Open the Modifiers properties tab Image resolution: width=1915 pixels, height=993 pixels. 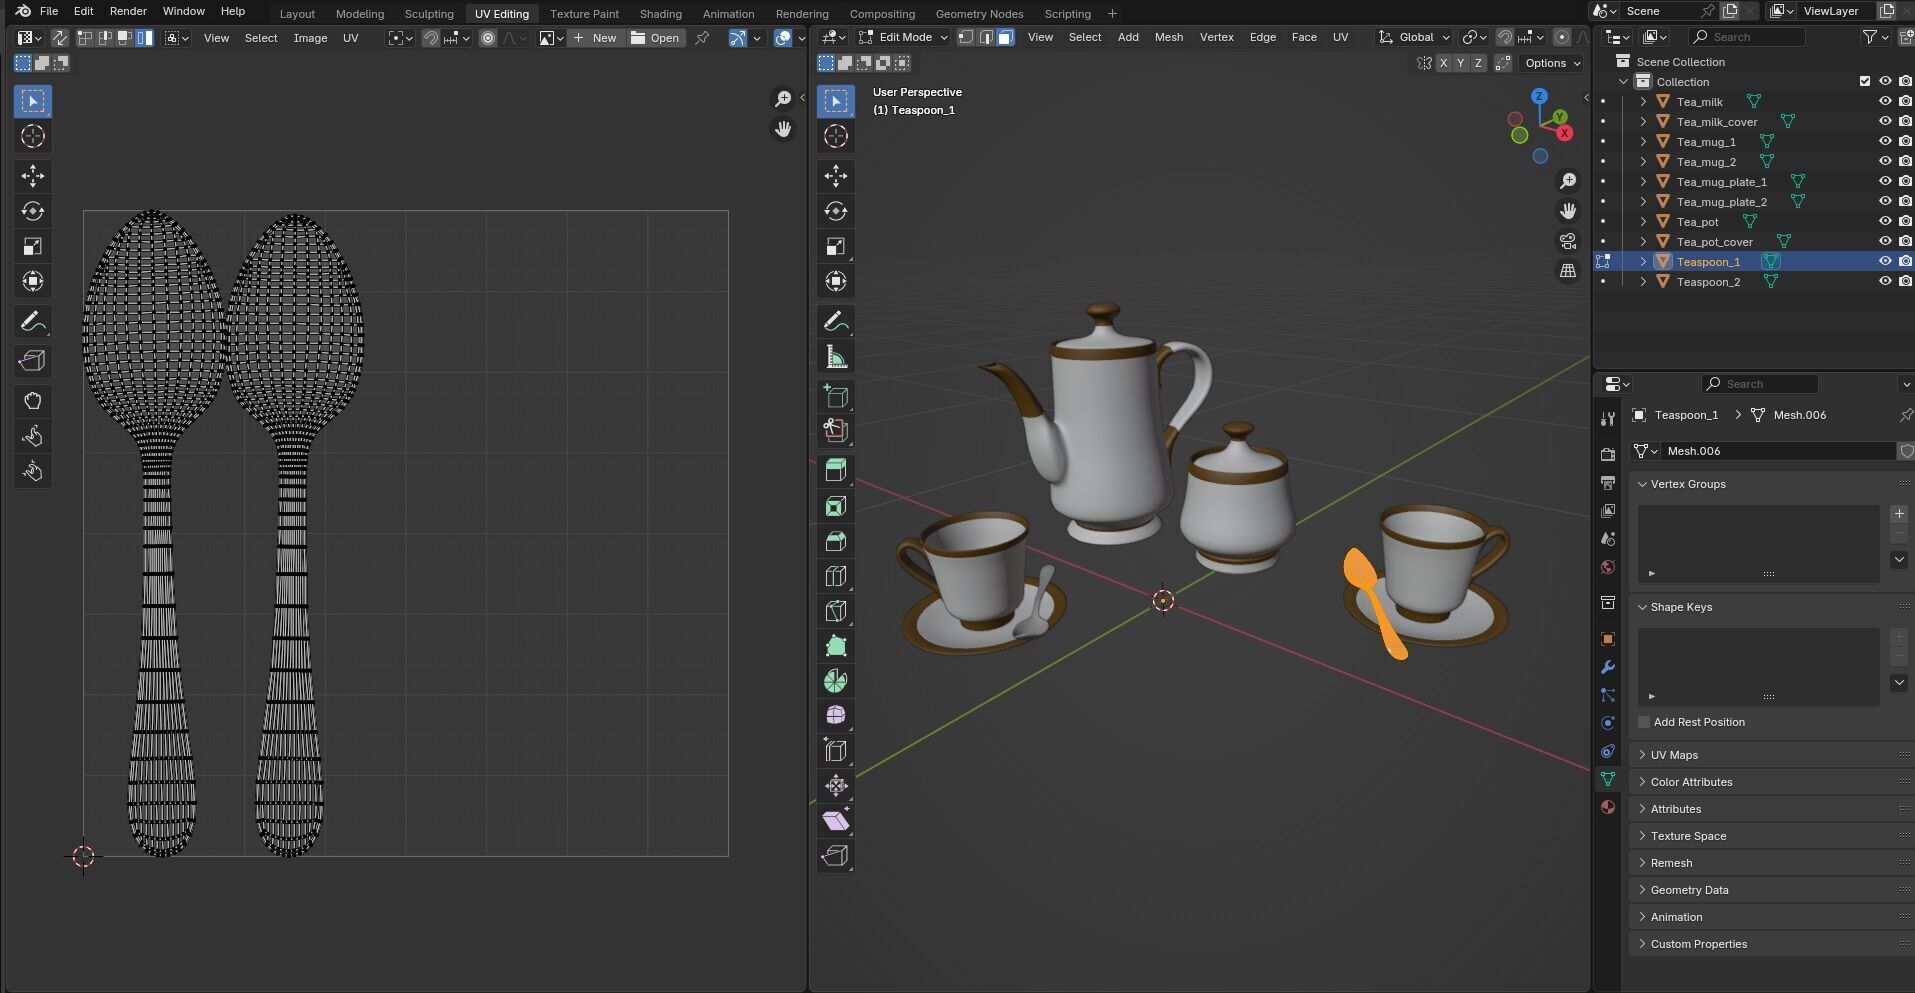pos(1608,667)
